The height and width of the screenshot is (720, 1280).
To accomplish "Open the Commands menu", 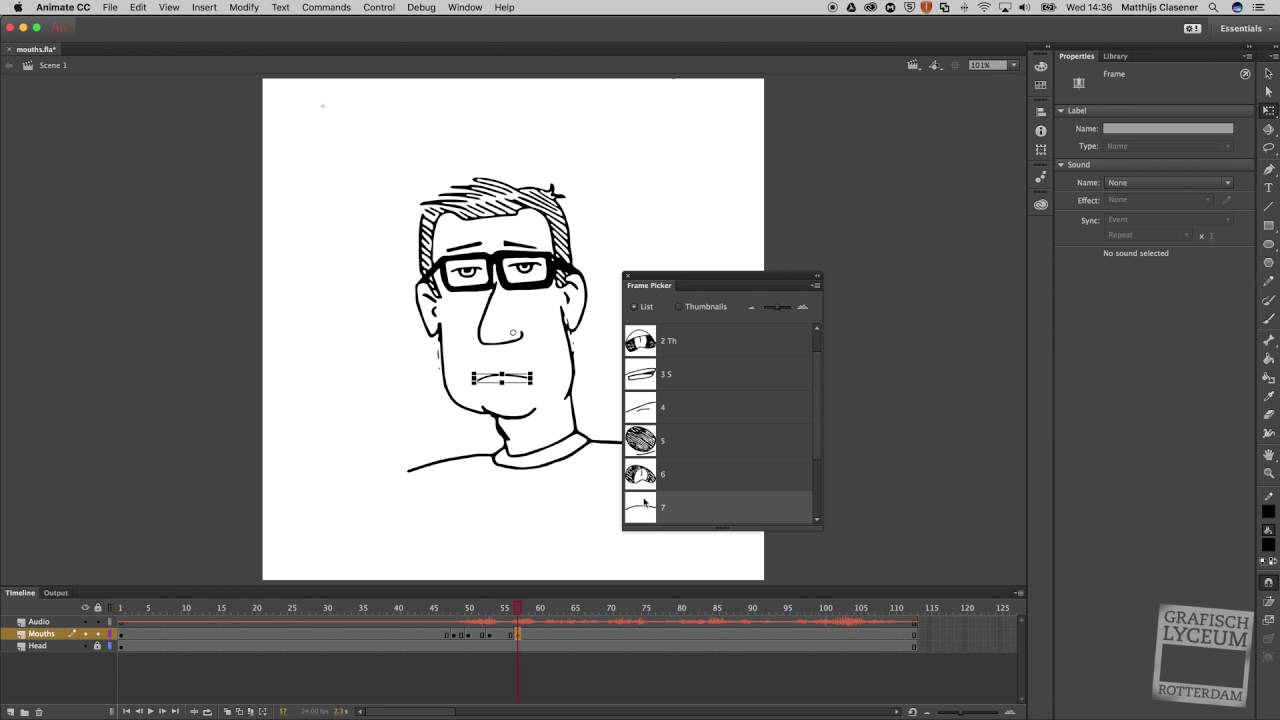I will [326, 7].
